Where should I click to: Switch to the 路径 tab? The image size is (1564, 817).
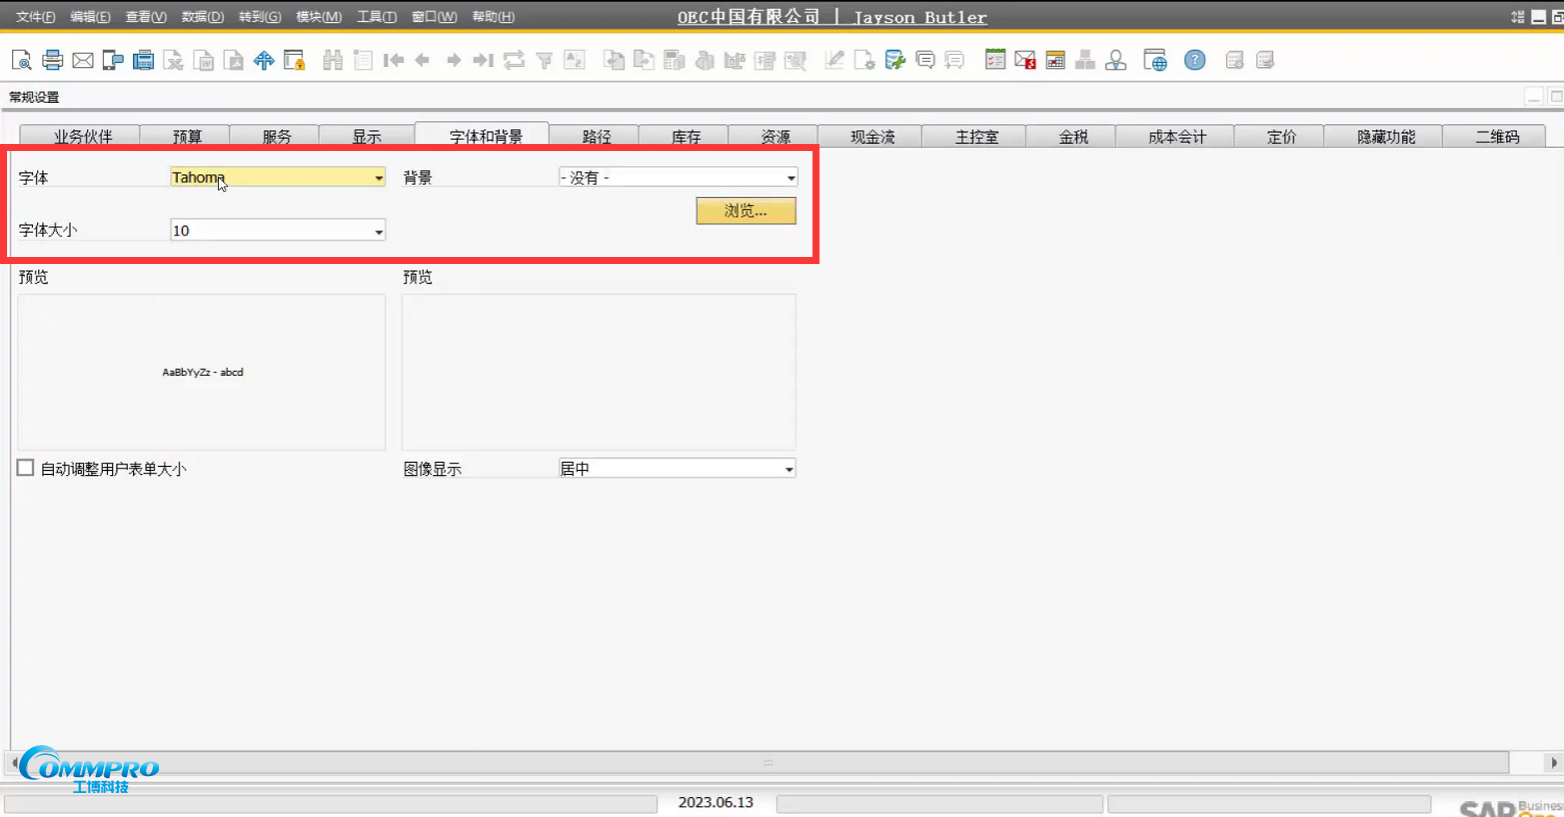coord(593,136)
